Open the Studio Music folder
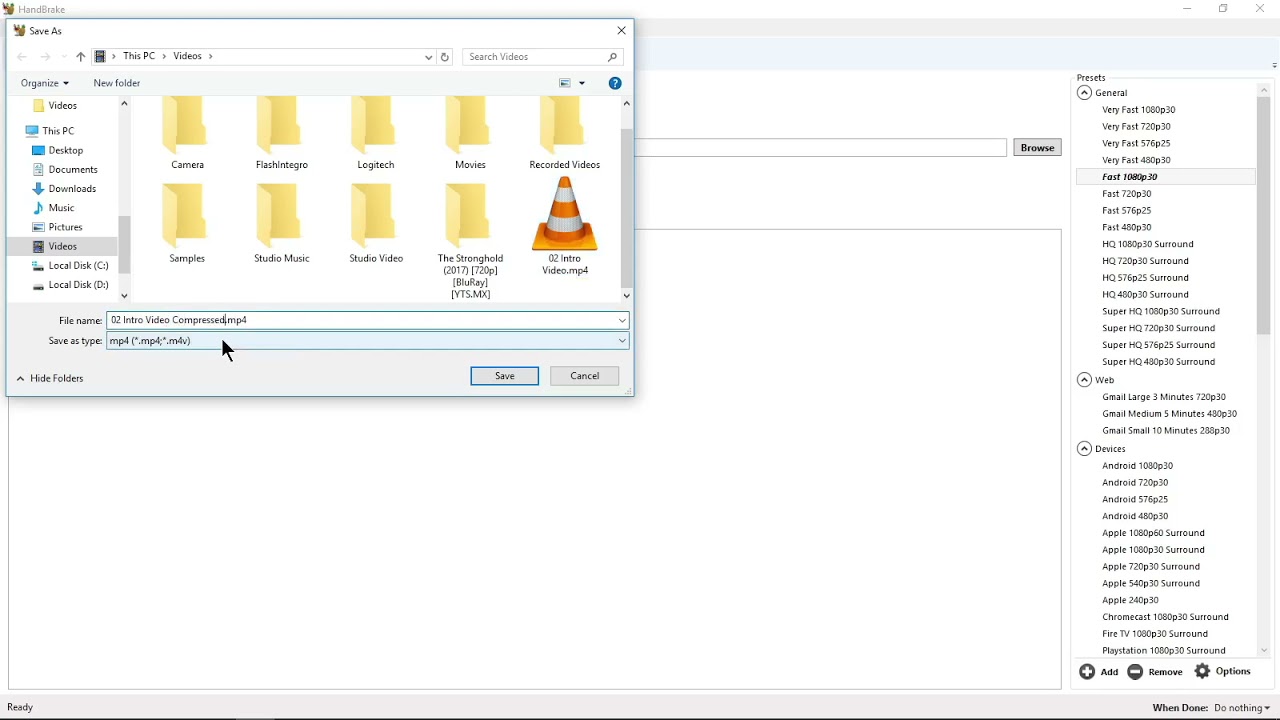The image size is (1280, 720). click(x=281, y=224)
